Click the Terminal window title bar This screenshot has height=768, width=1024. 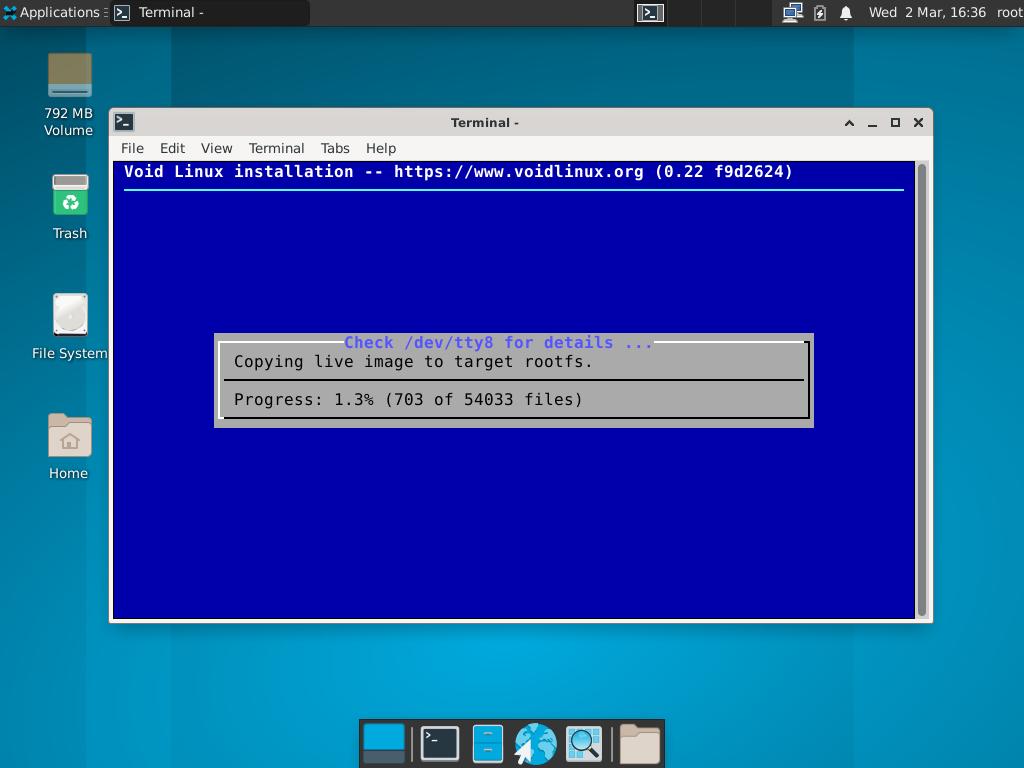tap(485, 123)
